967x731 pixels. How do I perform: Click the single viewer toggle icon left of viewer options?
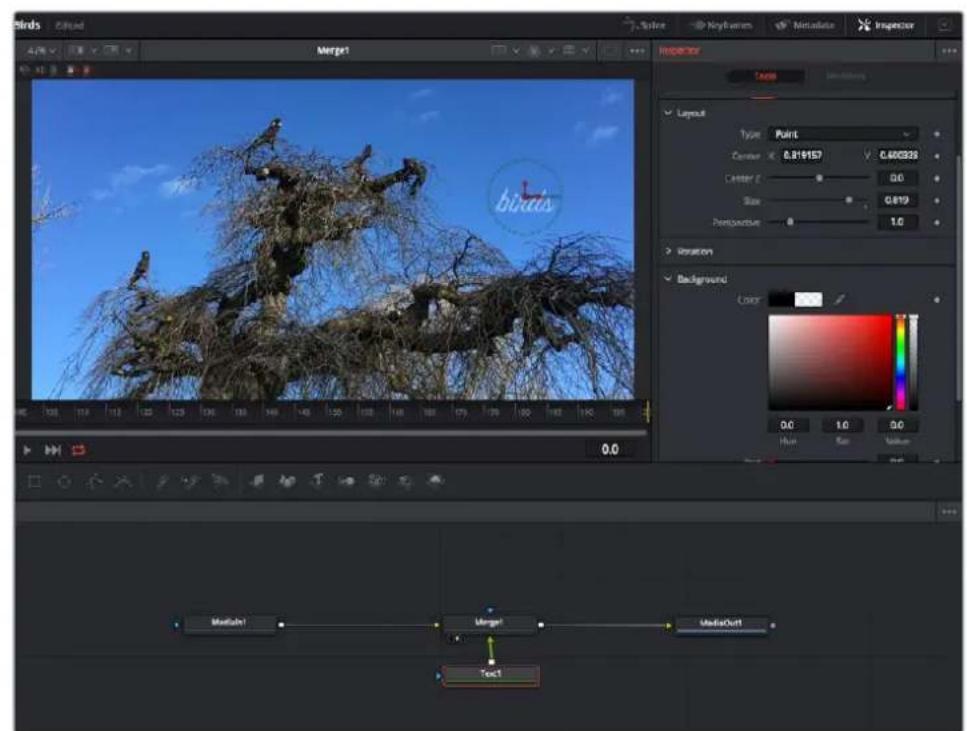point(610,51)
